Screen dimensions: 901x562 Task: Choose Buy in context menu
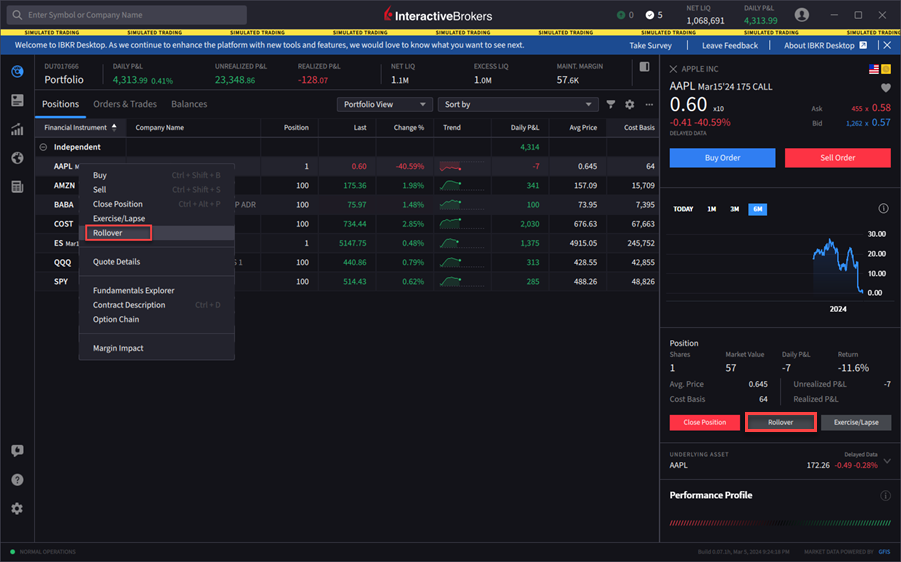tap(156, 175)
